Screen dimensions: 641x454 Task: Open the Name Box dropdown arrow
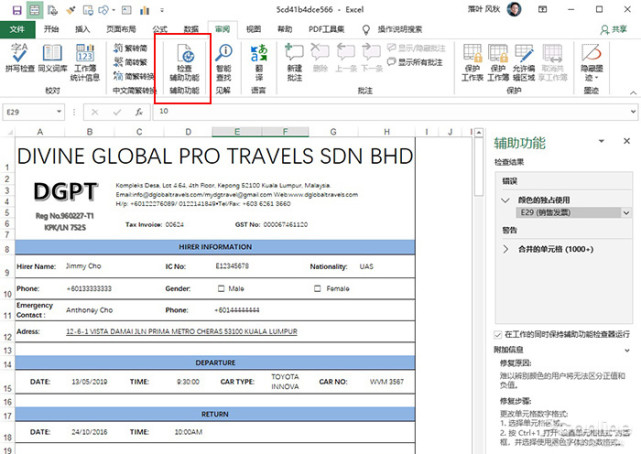pyautogui.click(x=59, y=112)
